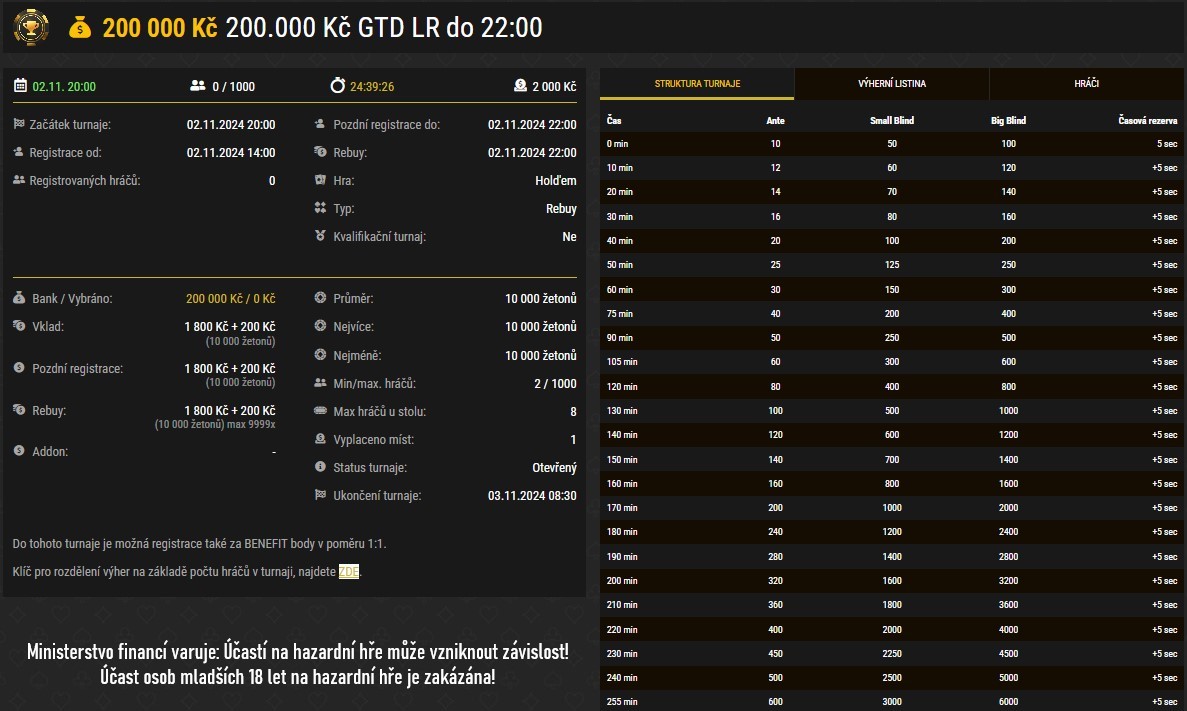This screenshot has width=1187, height=711.
Task: Click the Big Blind column header
Action: pos(1008,120)
